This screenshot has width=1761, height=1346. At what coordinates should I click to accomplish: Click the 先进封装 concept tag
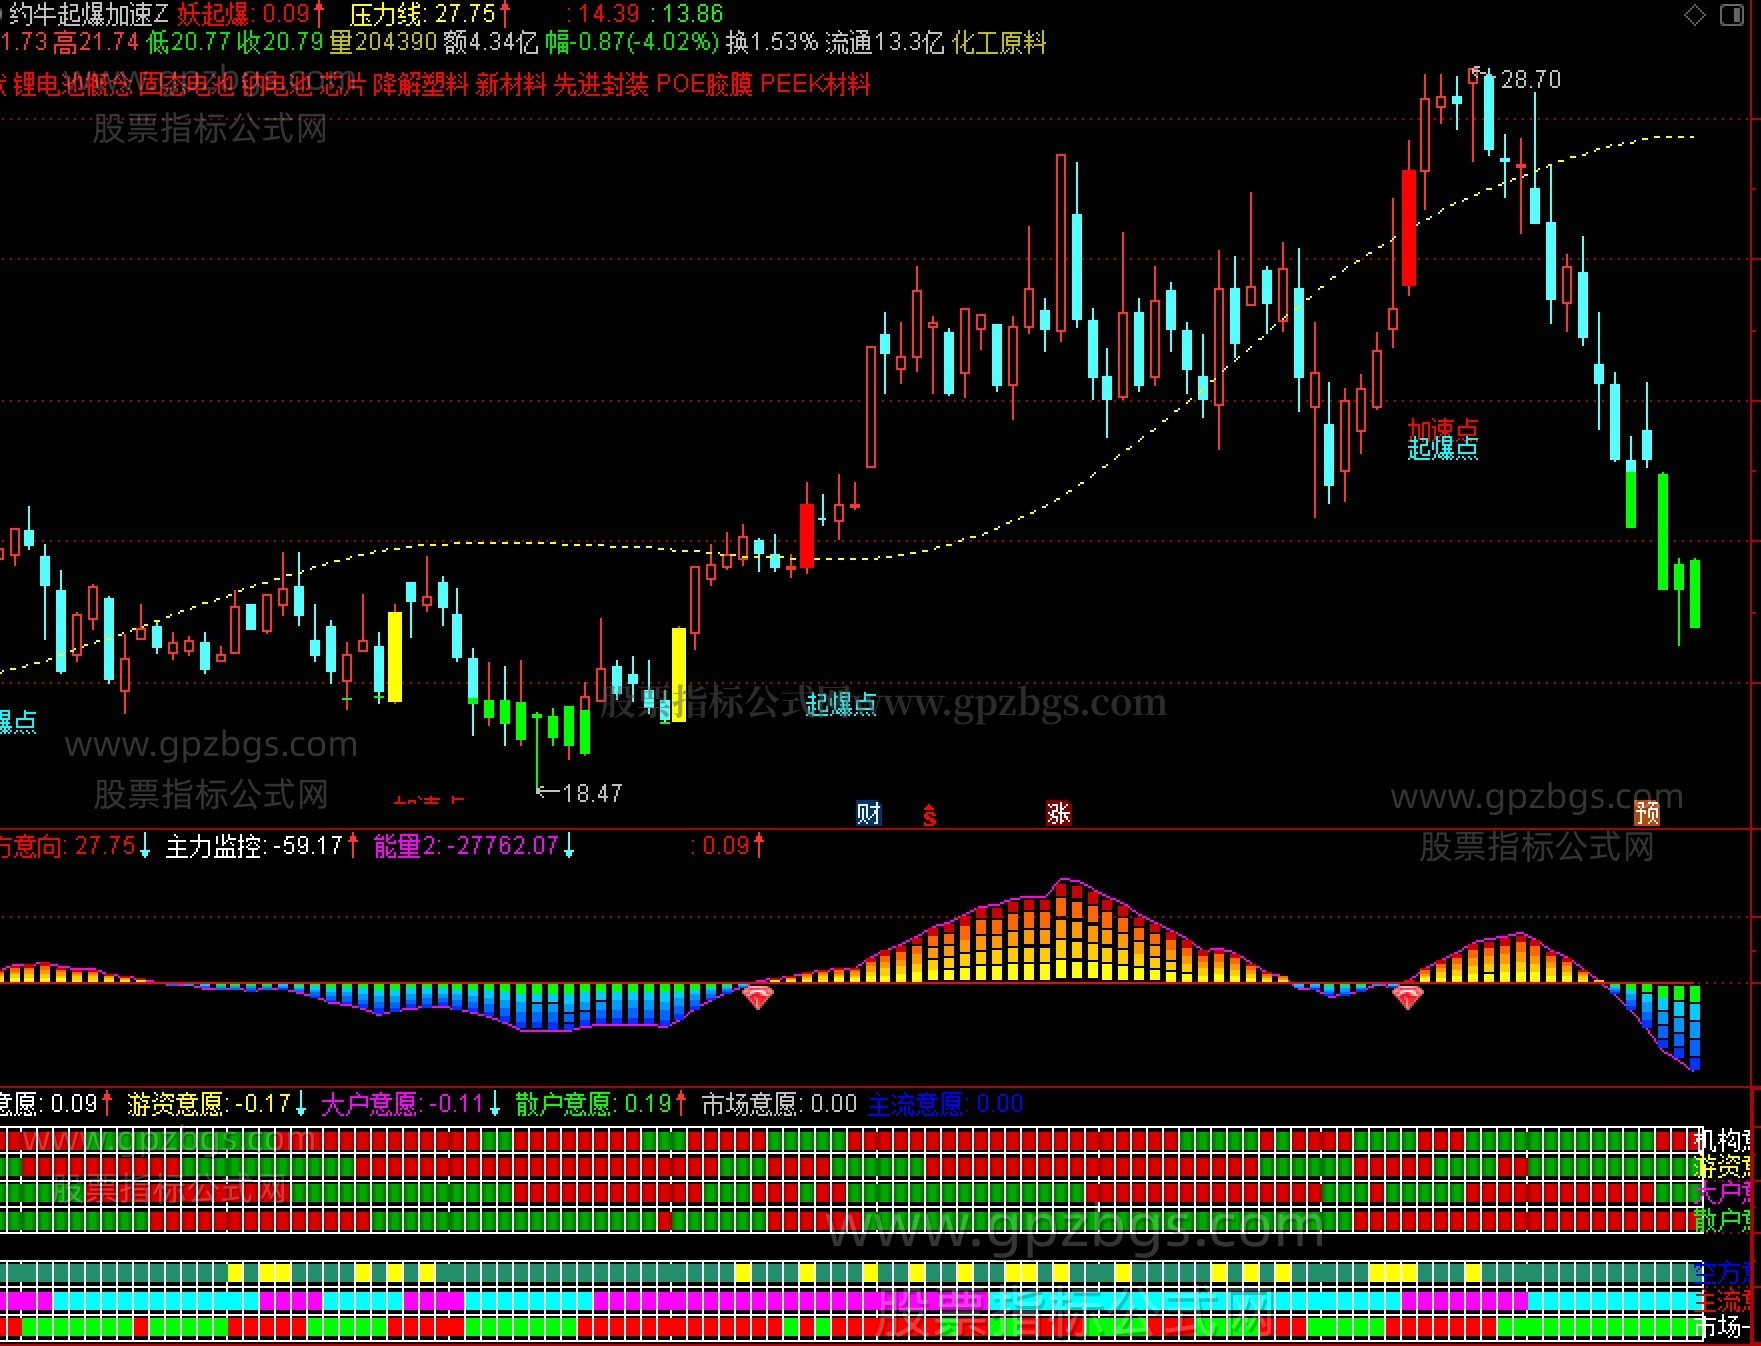601,84
